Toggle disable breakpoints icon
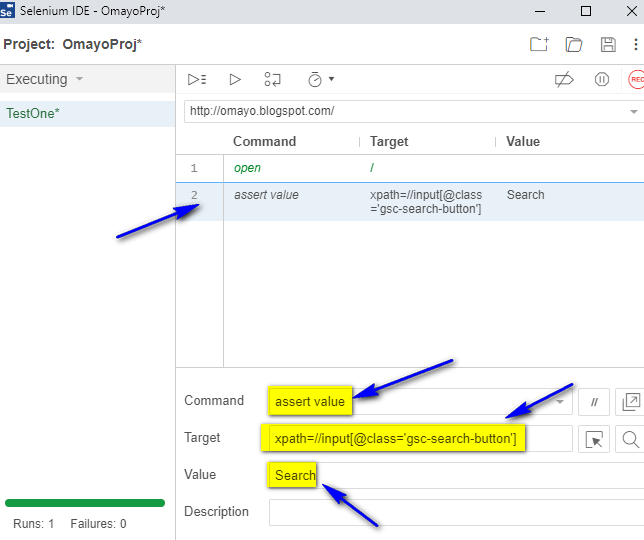644x540 pixels. [x=564, y=79]
